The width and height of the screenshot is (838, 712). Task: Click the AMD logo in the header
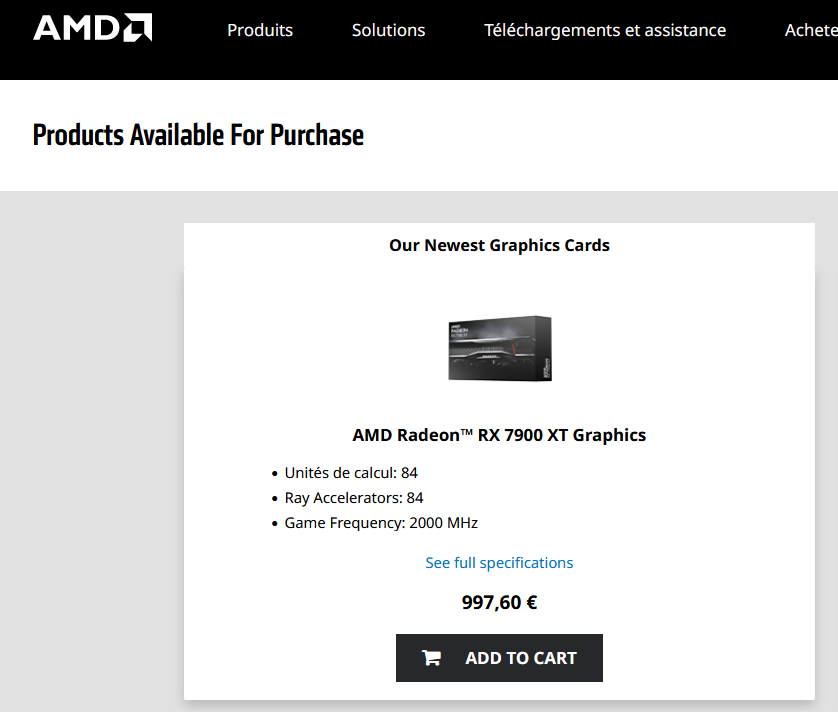click(x=92, y=28)
